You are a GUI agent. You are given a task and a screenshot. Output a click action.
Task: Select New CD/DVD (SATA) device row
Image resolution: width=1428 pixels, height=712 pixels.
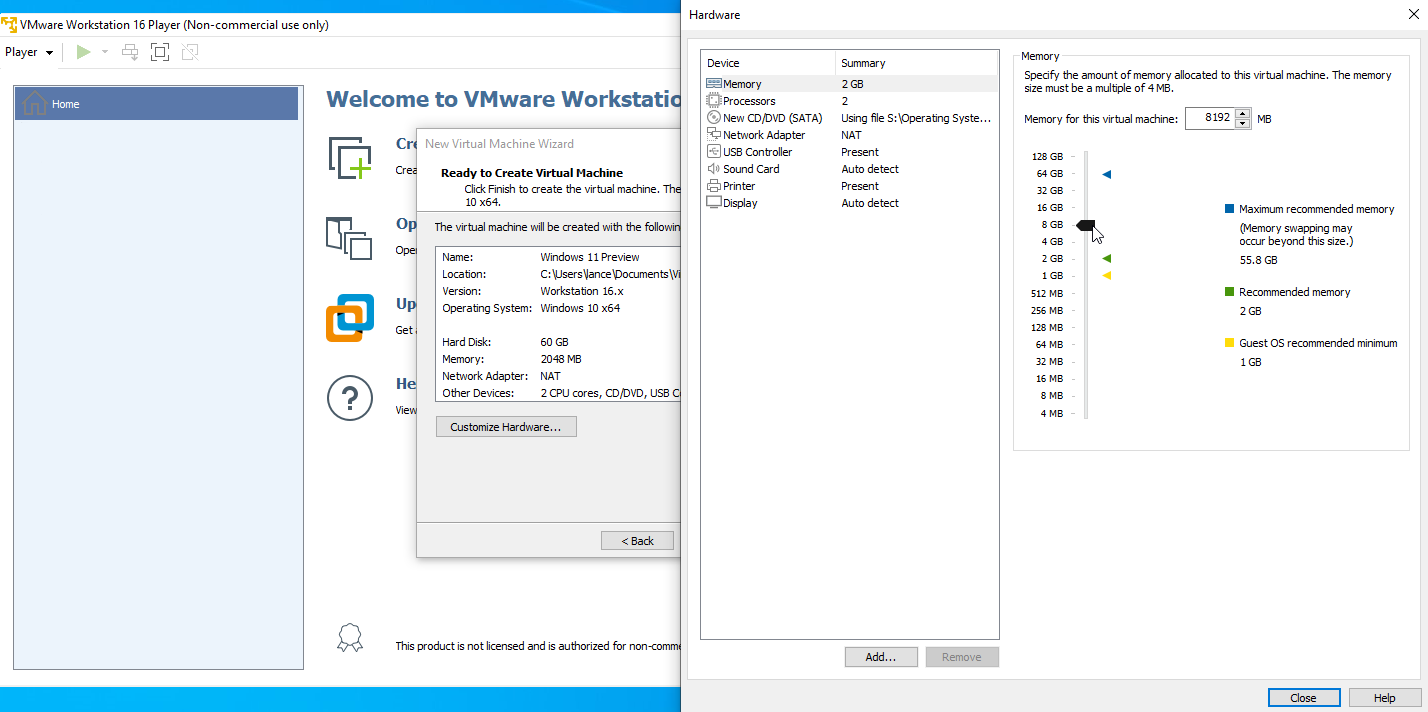tap(850, 118)
